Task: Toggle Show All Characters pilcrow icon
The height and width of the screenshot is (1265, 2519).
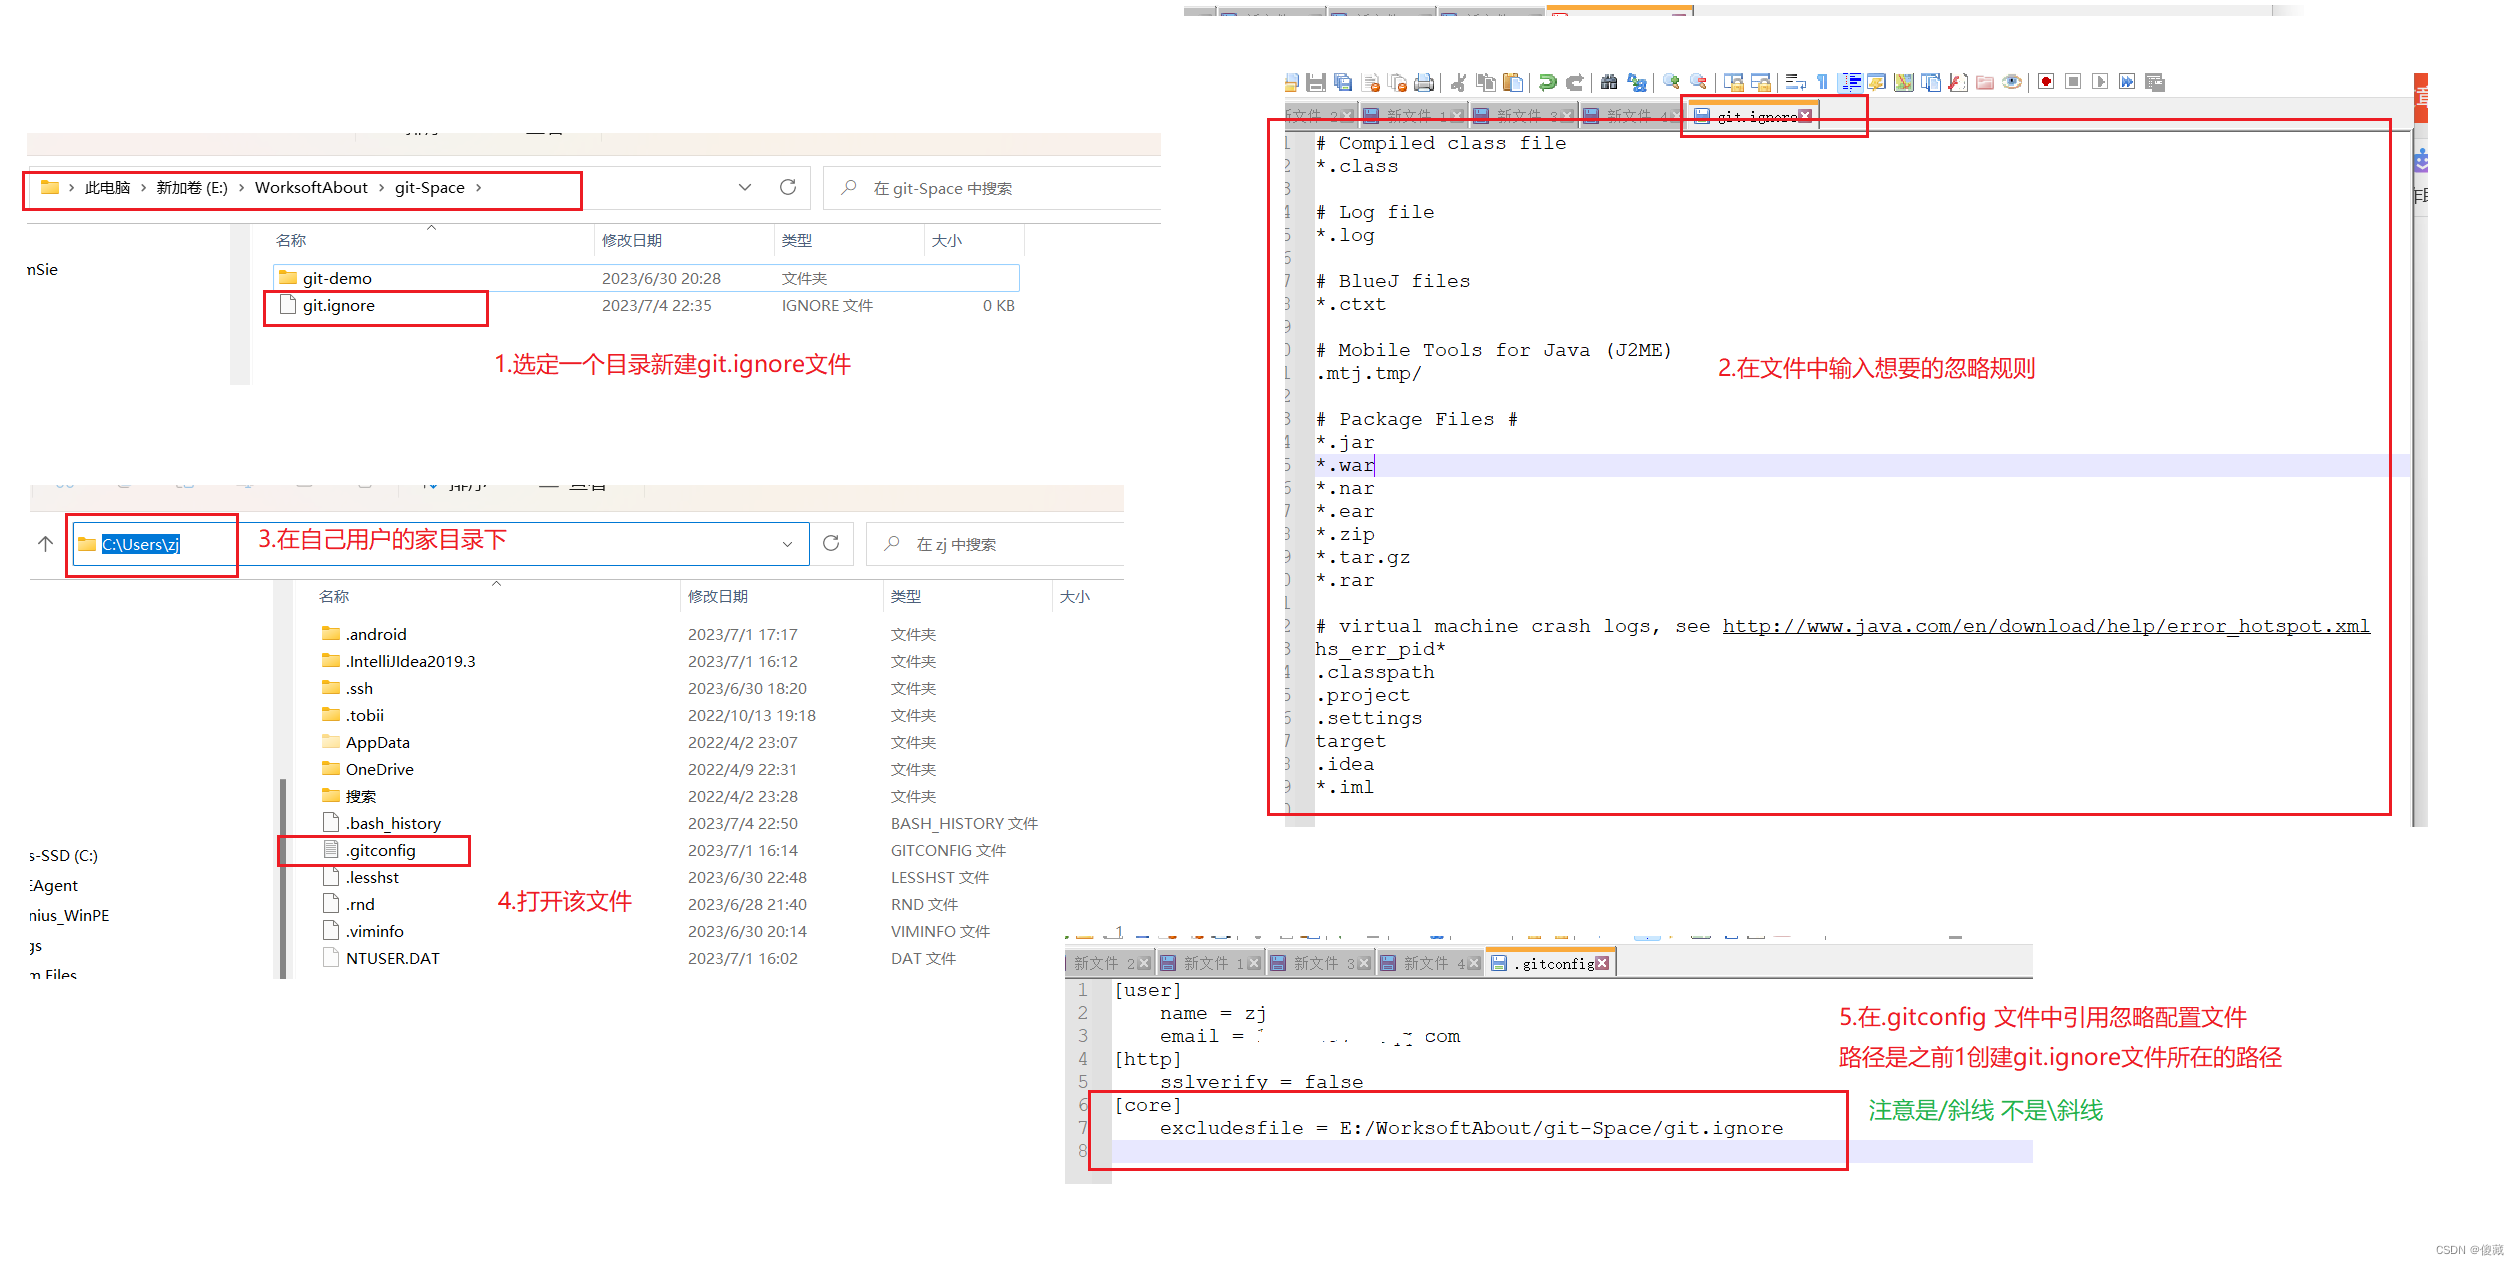Action: (1823, 82)
